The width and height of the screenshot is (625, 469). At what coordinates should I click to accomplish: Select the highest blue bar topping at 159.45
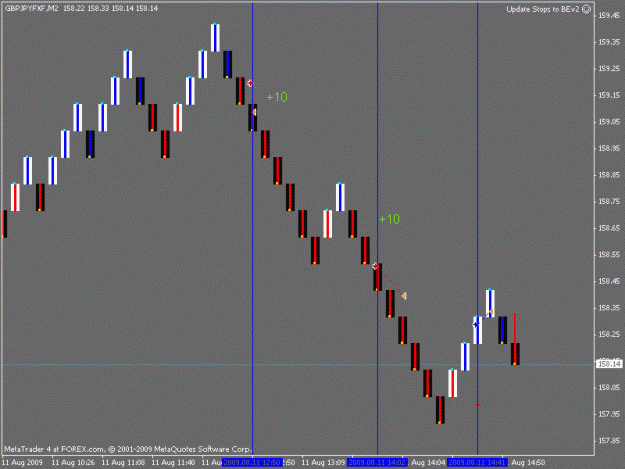[x=215, y=37]
